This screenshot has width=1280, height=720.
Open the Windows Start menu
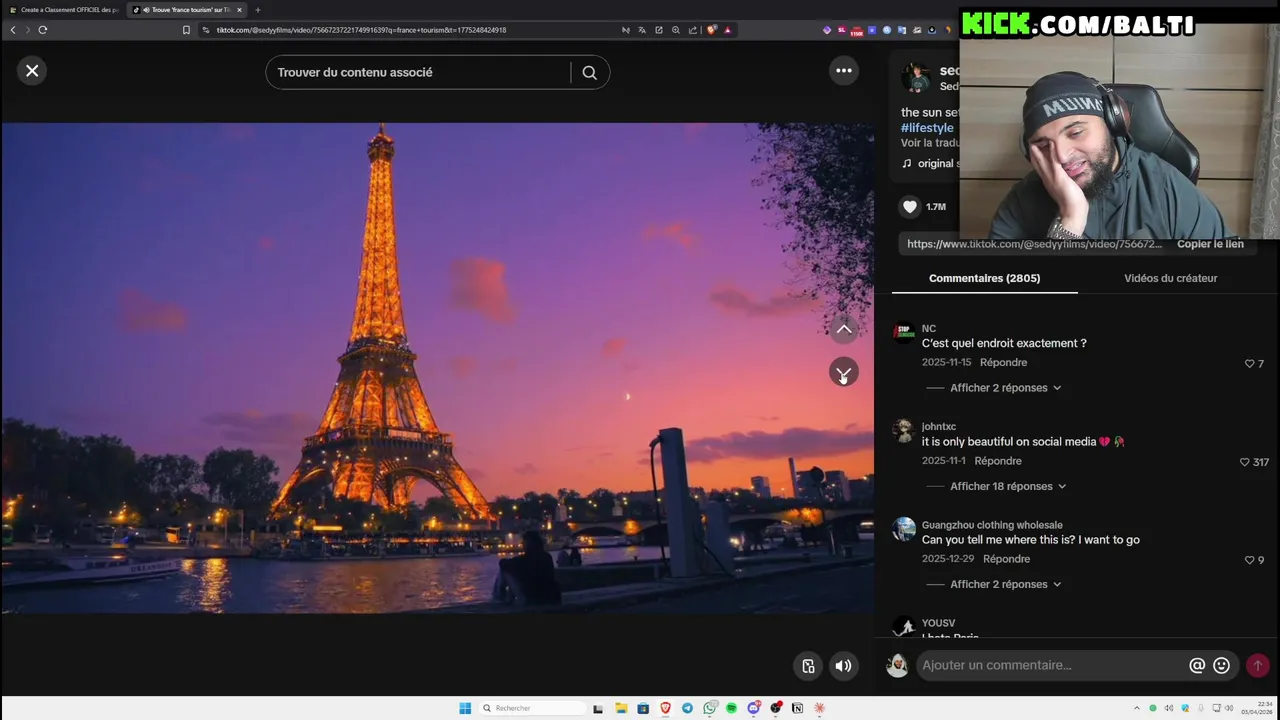pos(465,708)
